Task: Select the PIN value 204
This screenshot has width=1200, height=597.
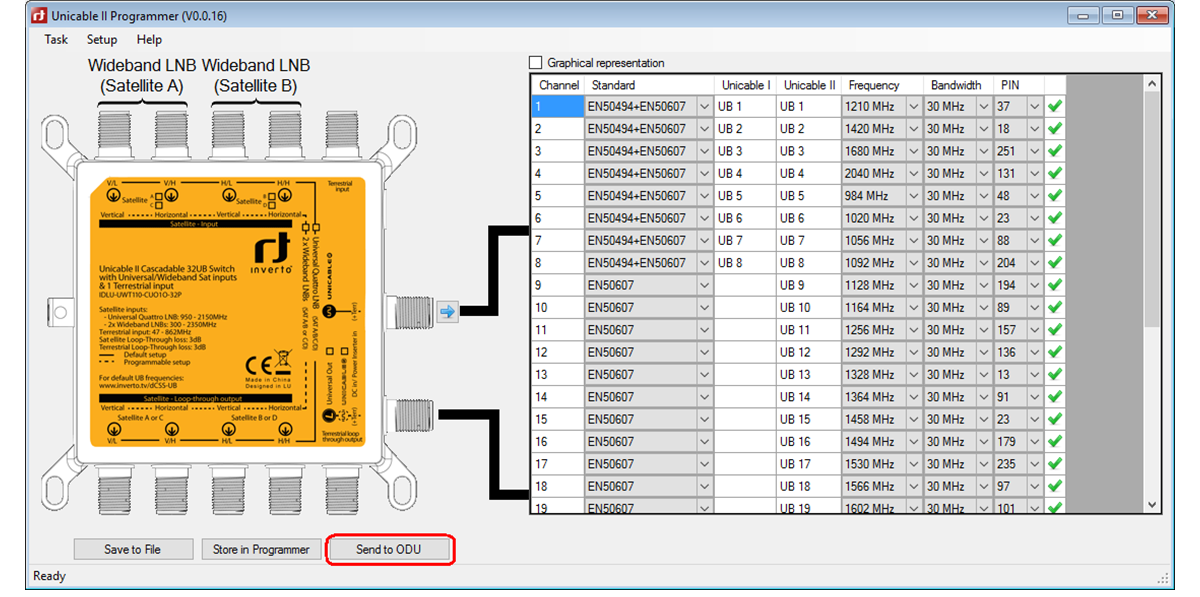Action: pos(1010,263)
